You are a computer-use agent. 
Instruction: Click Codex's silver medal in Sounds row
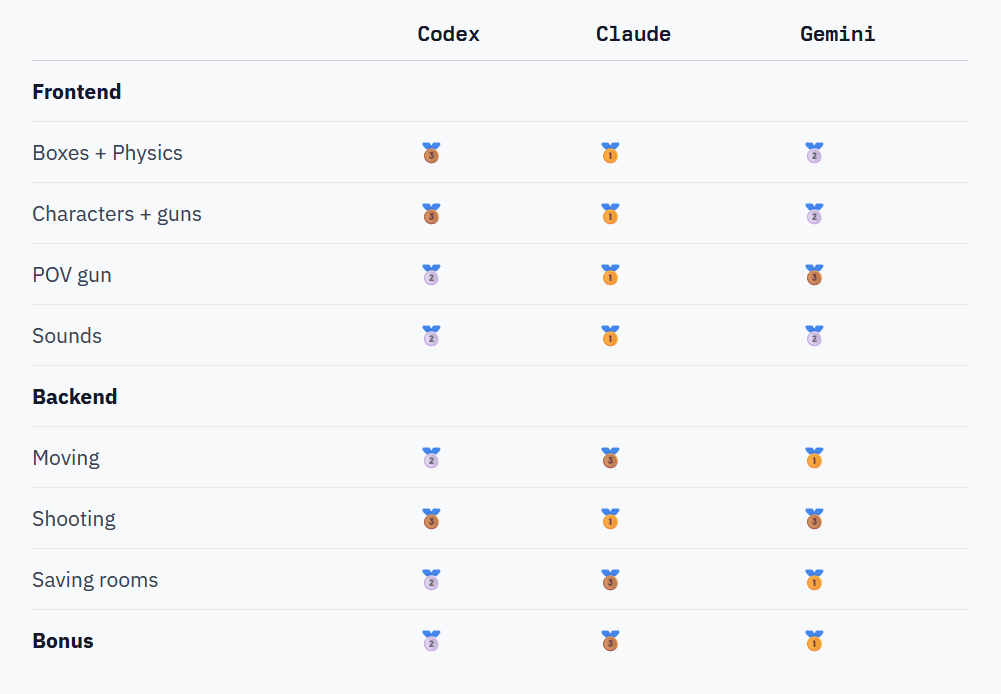(431, 336)
